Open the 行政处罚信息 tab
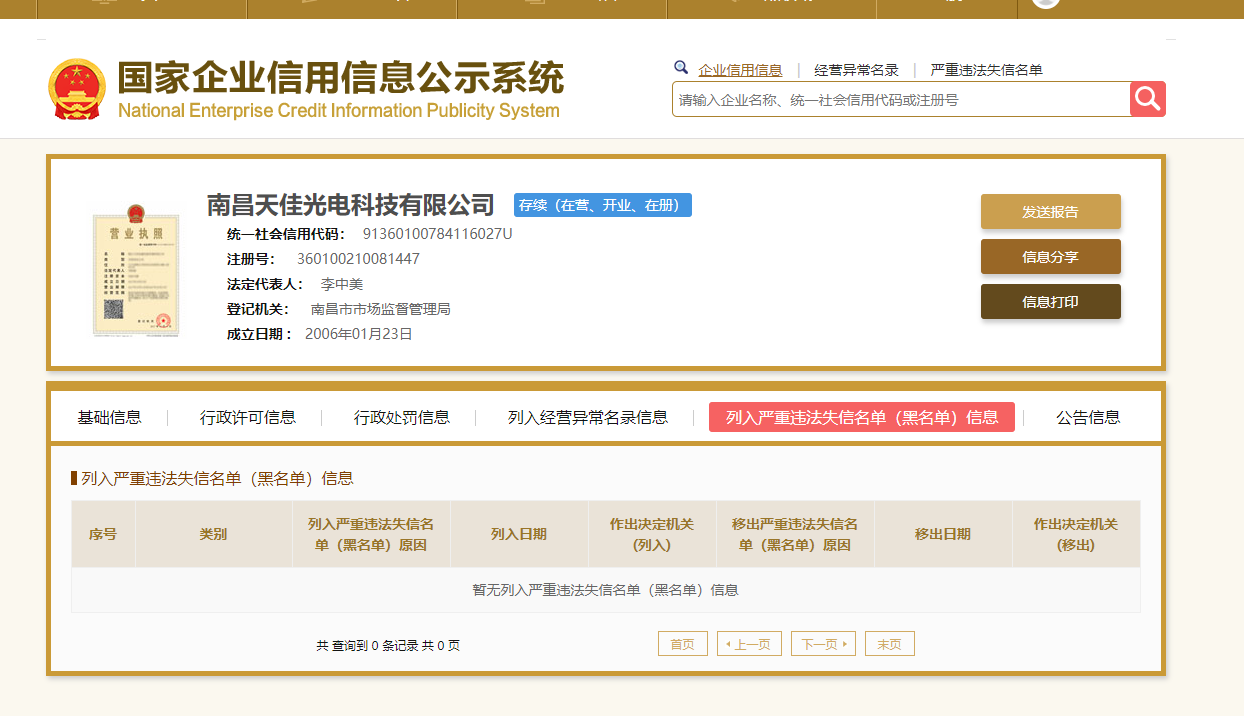 point(402,417)
